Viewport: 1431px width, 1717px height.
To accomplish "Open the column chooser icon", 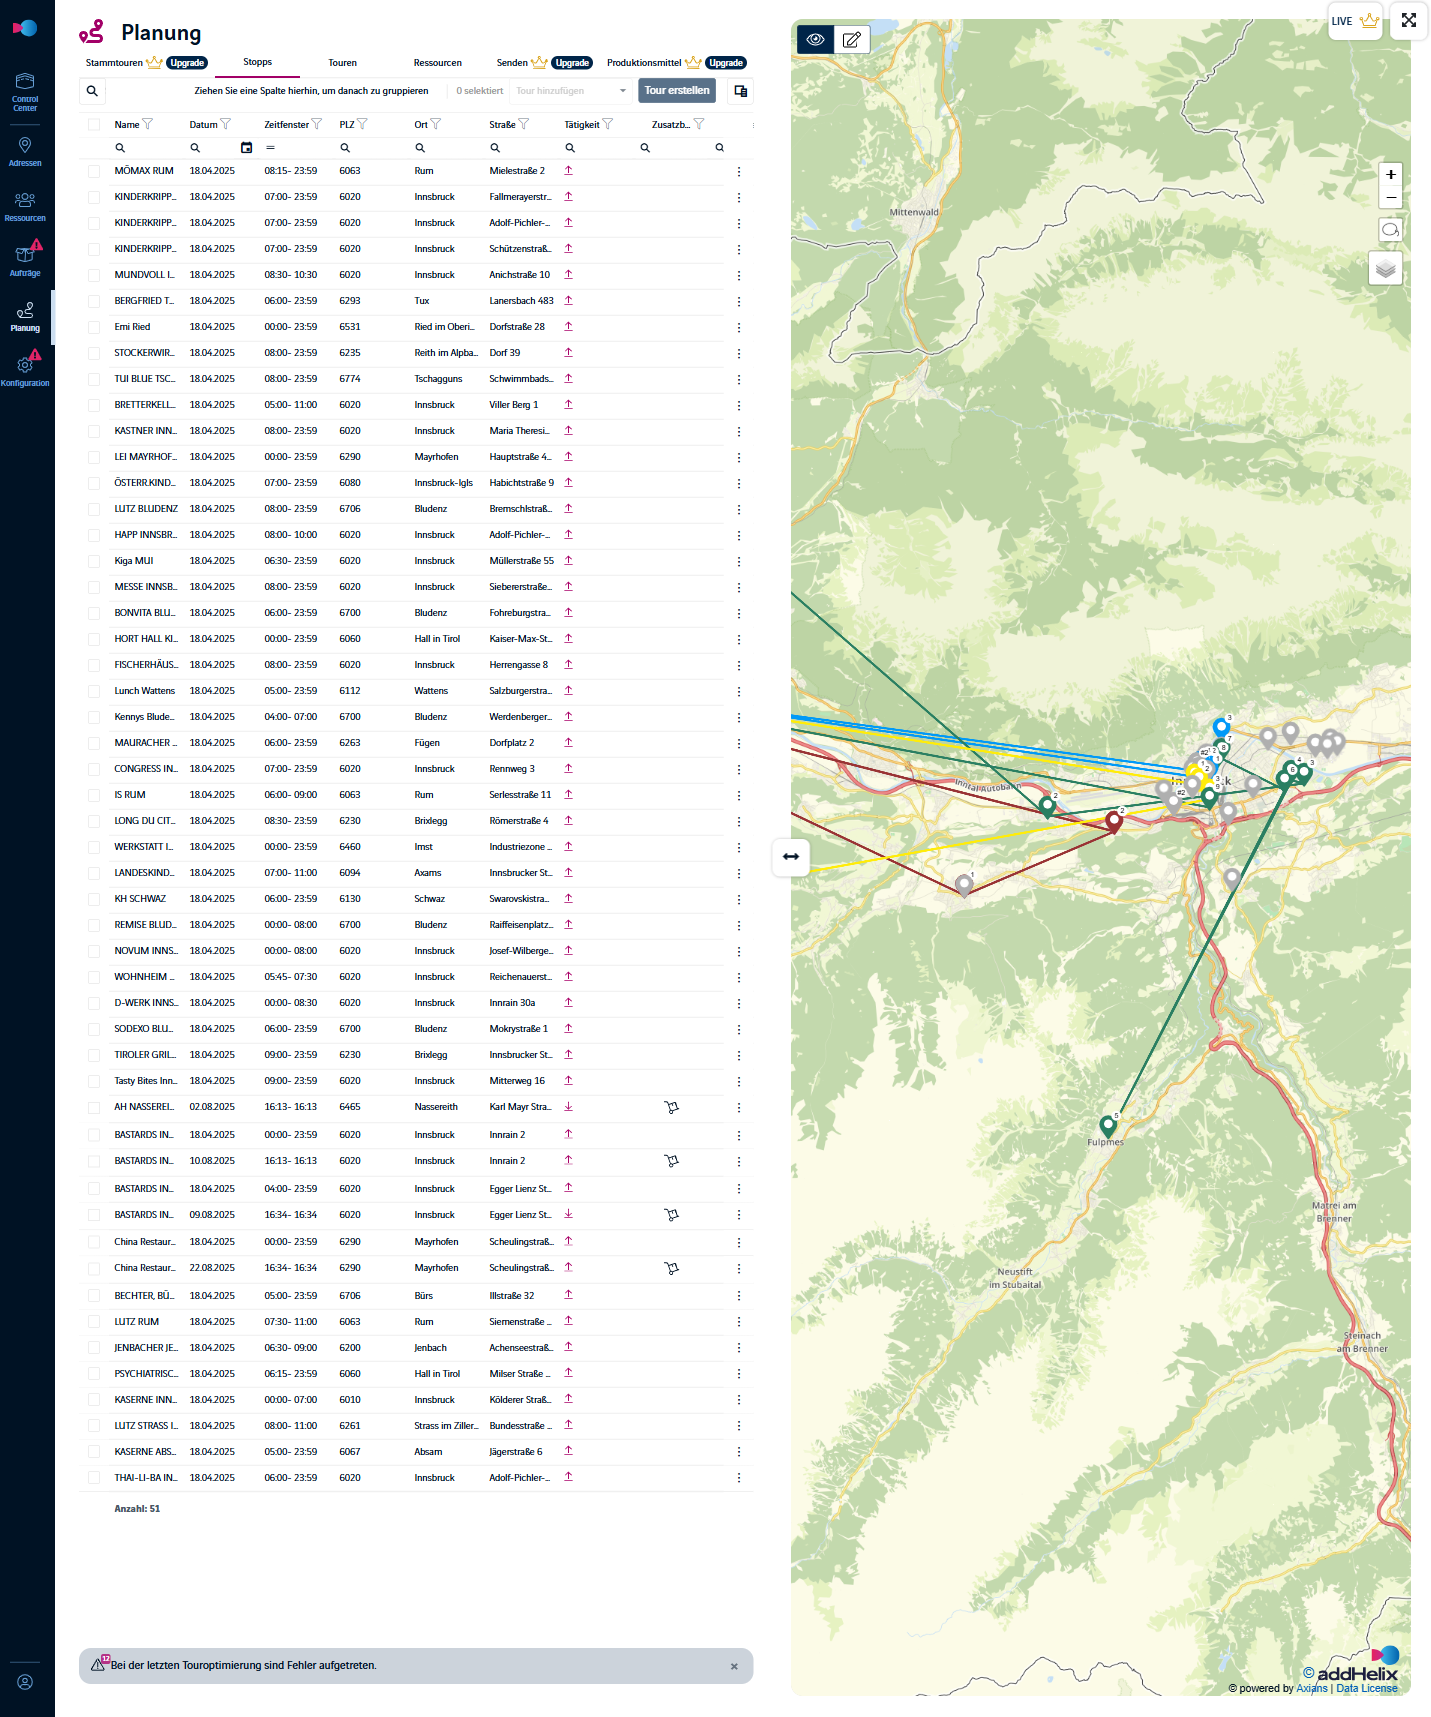I will pyautogui.click(x=741, y=91).
